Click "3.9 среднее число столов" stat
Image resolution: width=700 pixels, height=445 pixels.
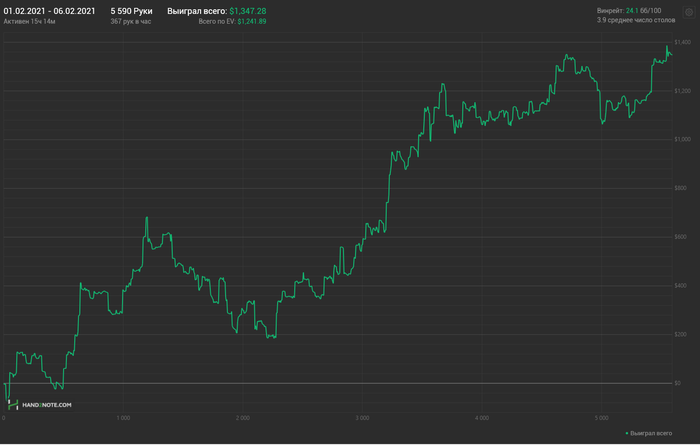coord(636,20)
